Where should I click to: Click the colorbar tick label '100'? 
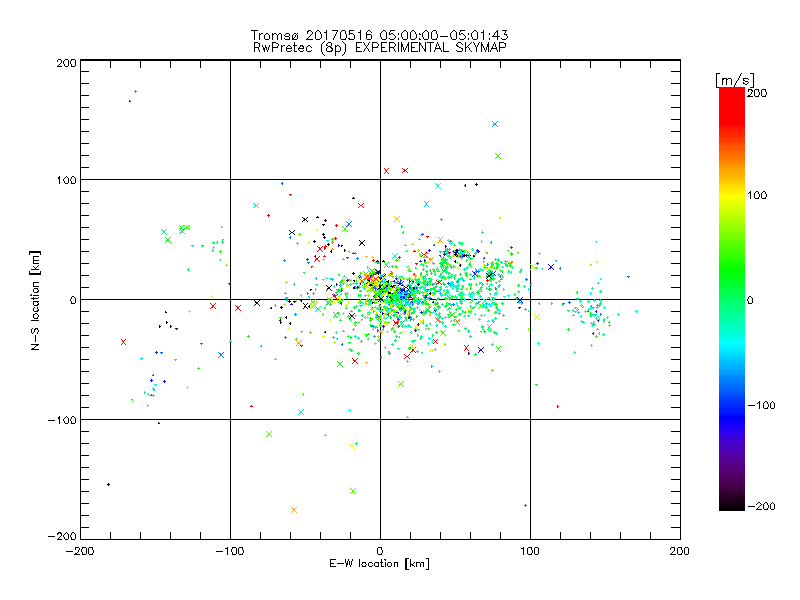[757, 195]
